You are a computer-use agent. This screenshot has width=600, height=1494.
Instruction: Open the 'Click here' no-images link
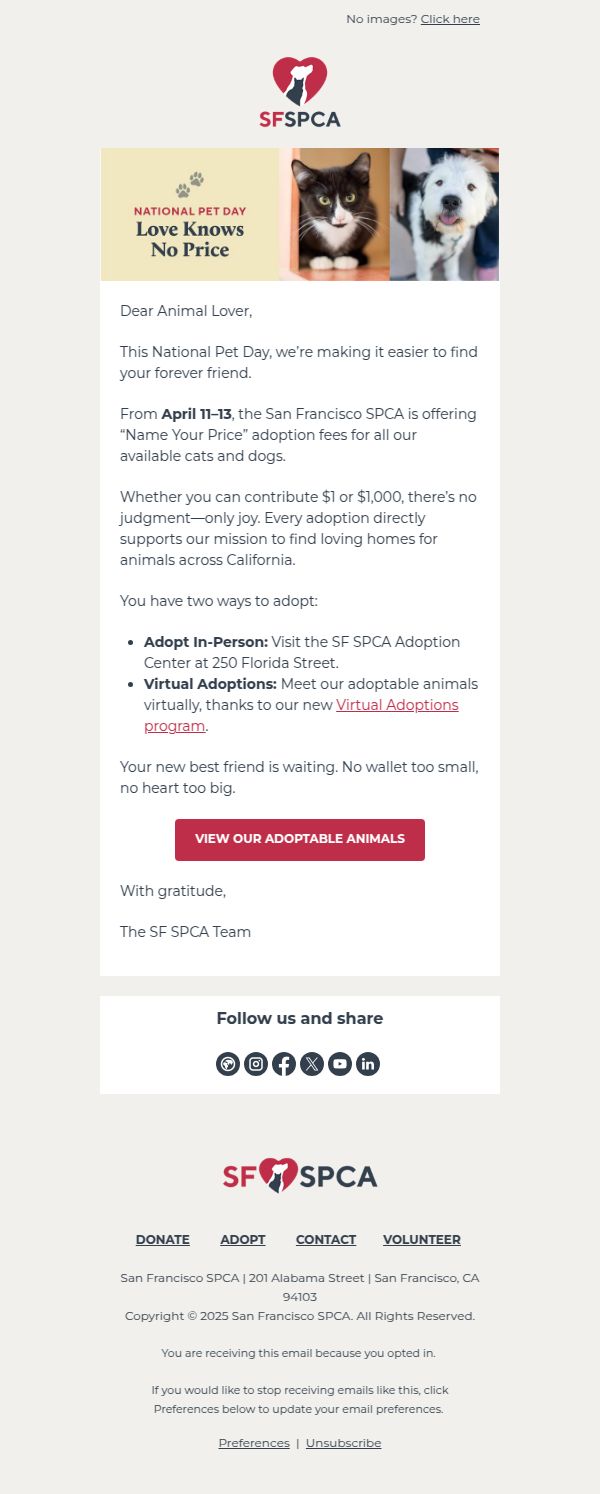tap(450, 19)
